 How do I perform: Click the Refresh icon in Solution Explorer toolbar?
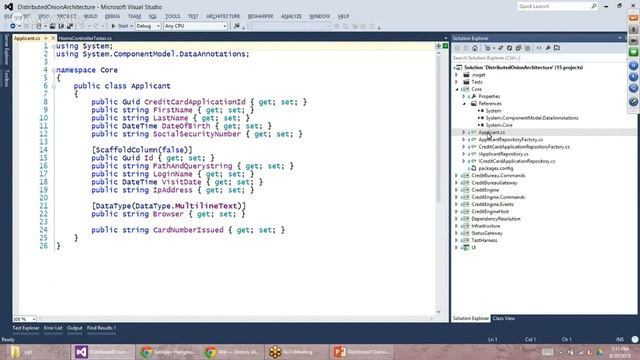click(x=509, y=48)
